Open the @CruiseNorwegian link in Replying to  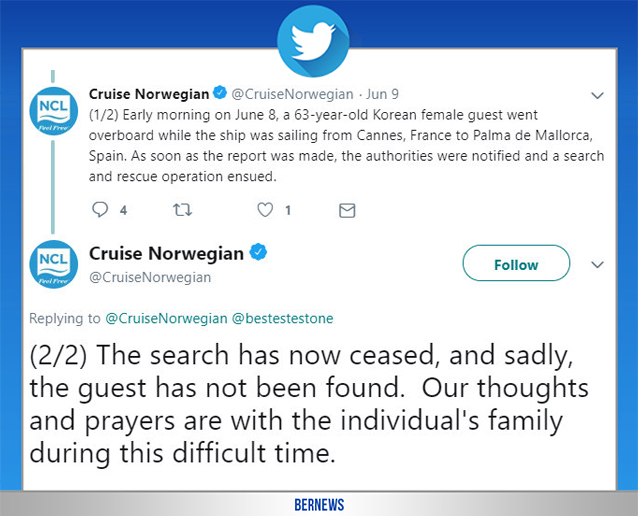[164, 318]
